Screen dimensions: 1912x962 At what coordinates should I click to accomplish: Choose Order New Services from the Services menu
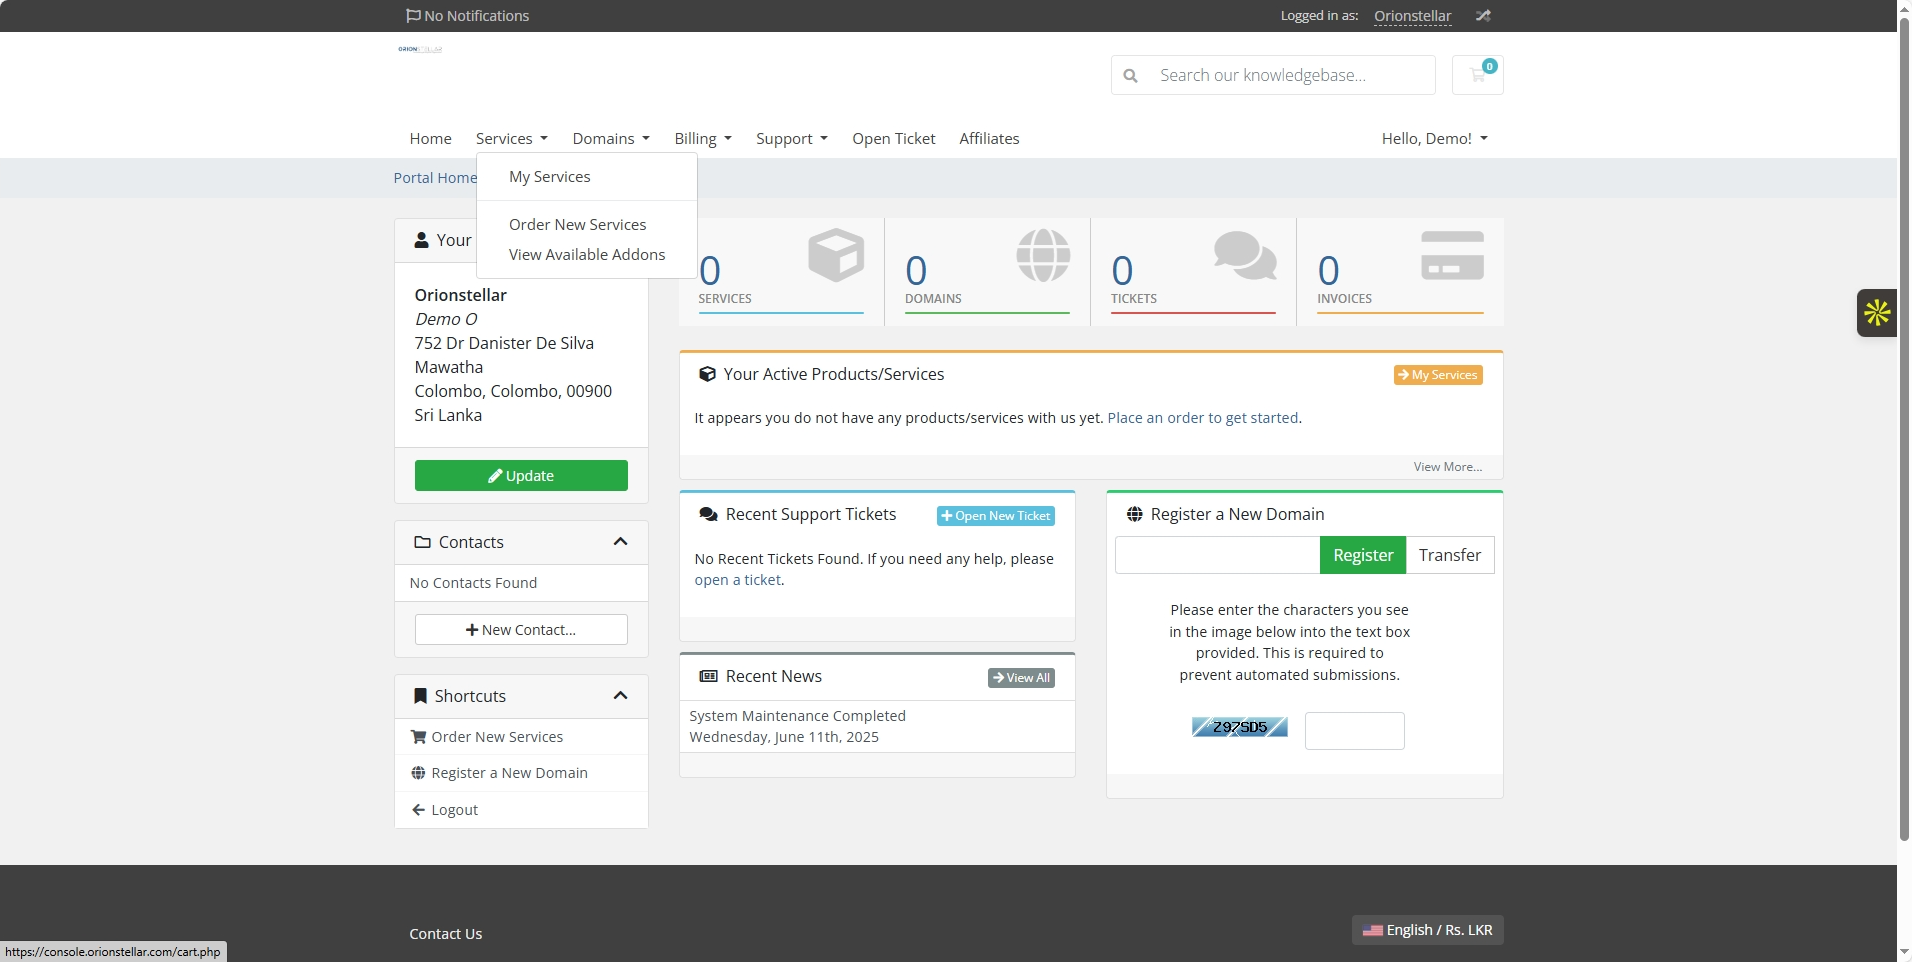577,225
